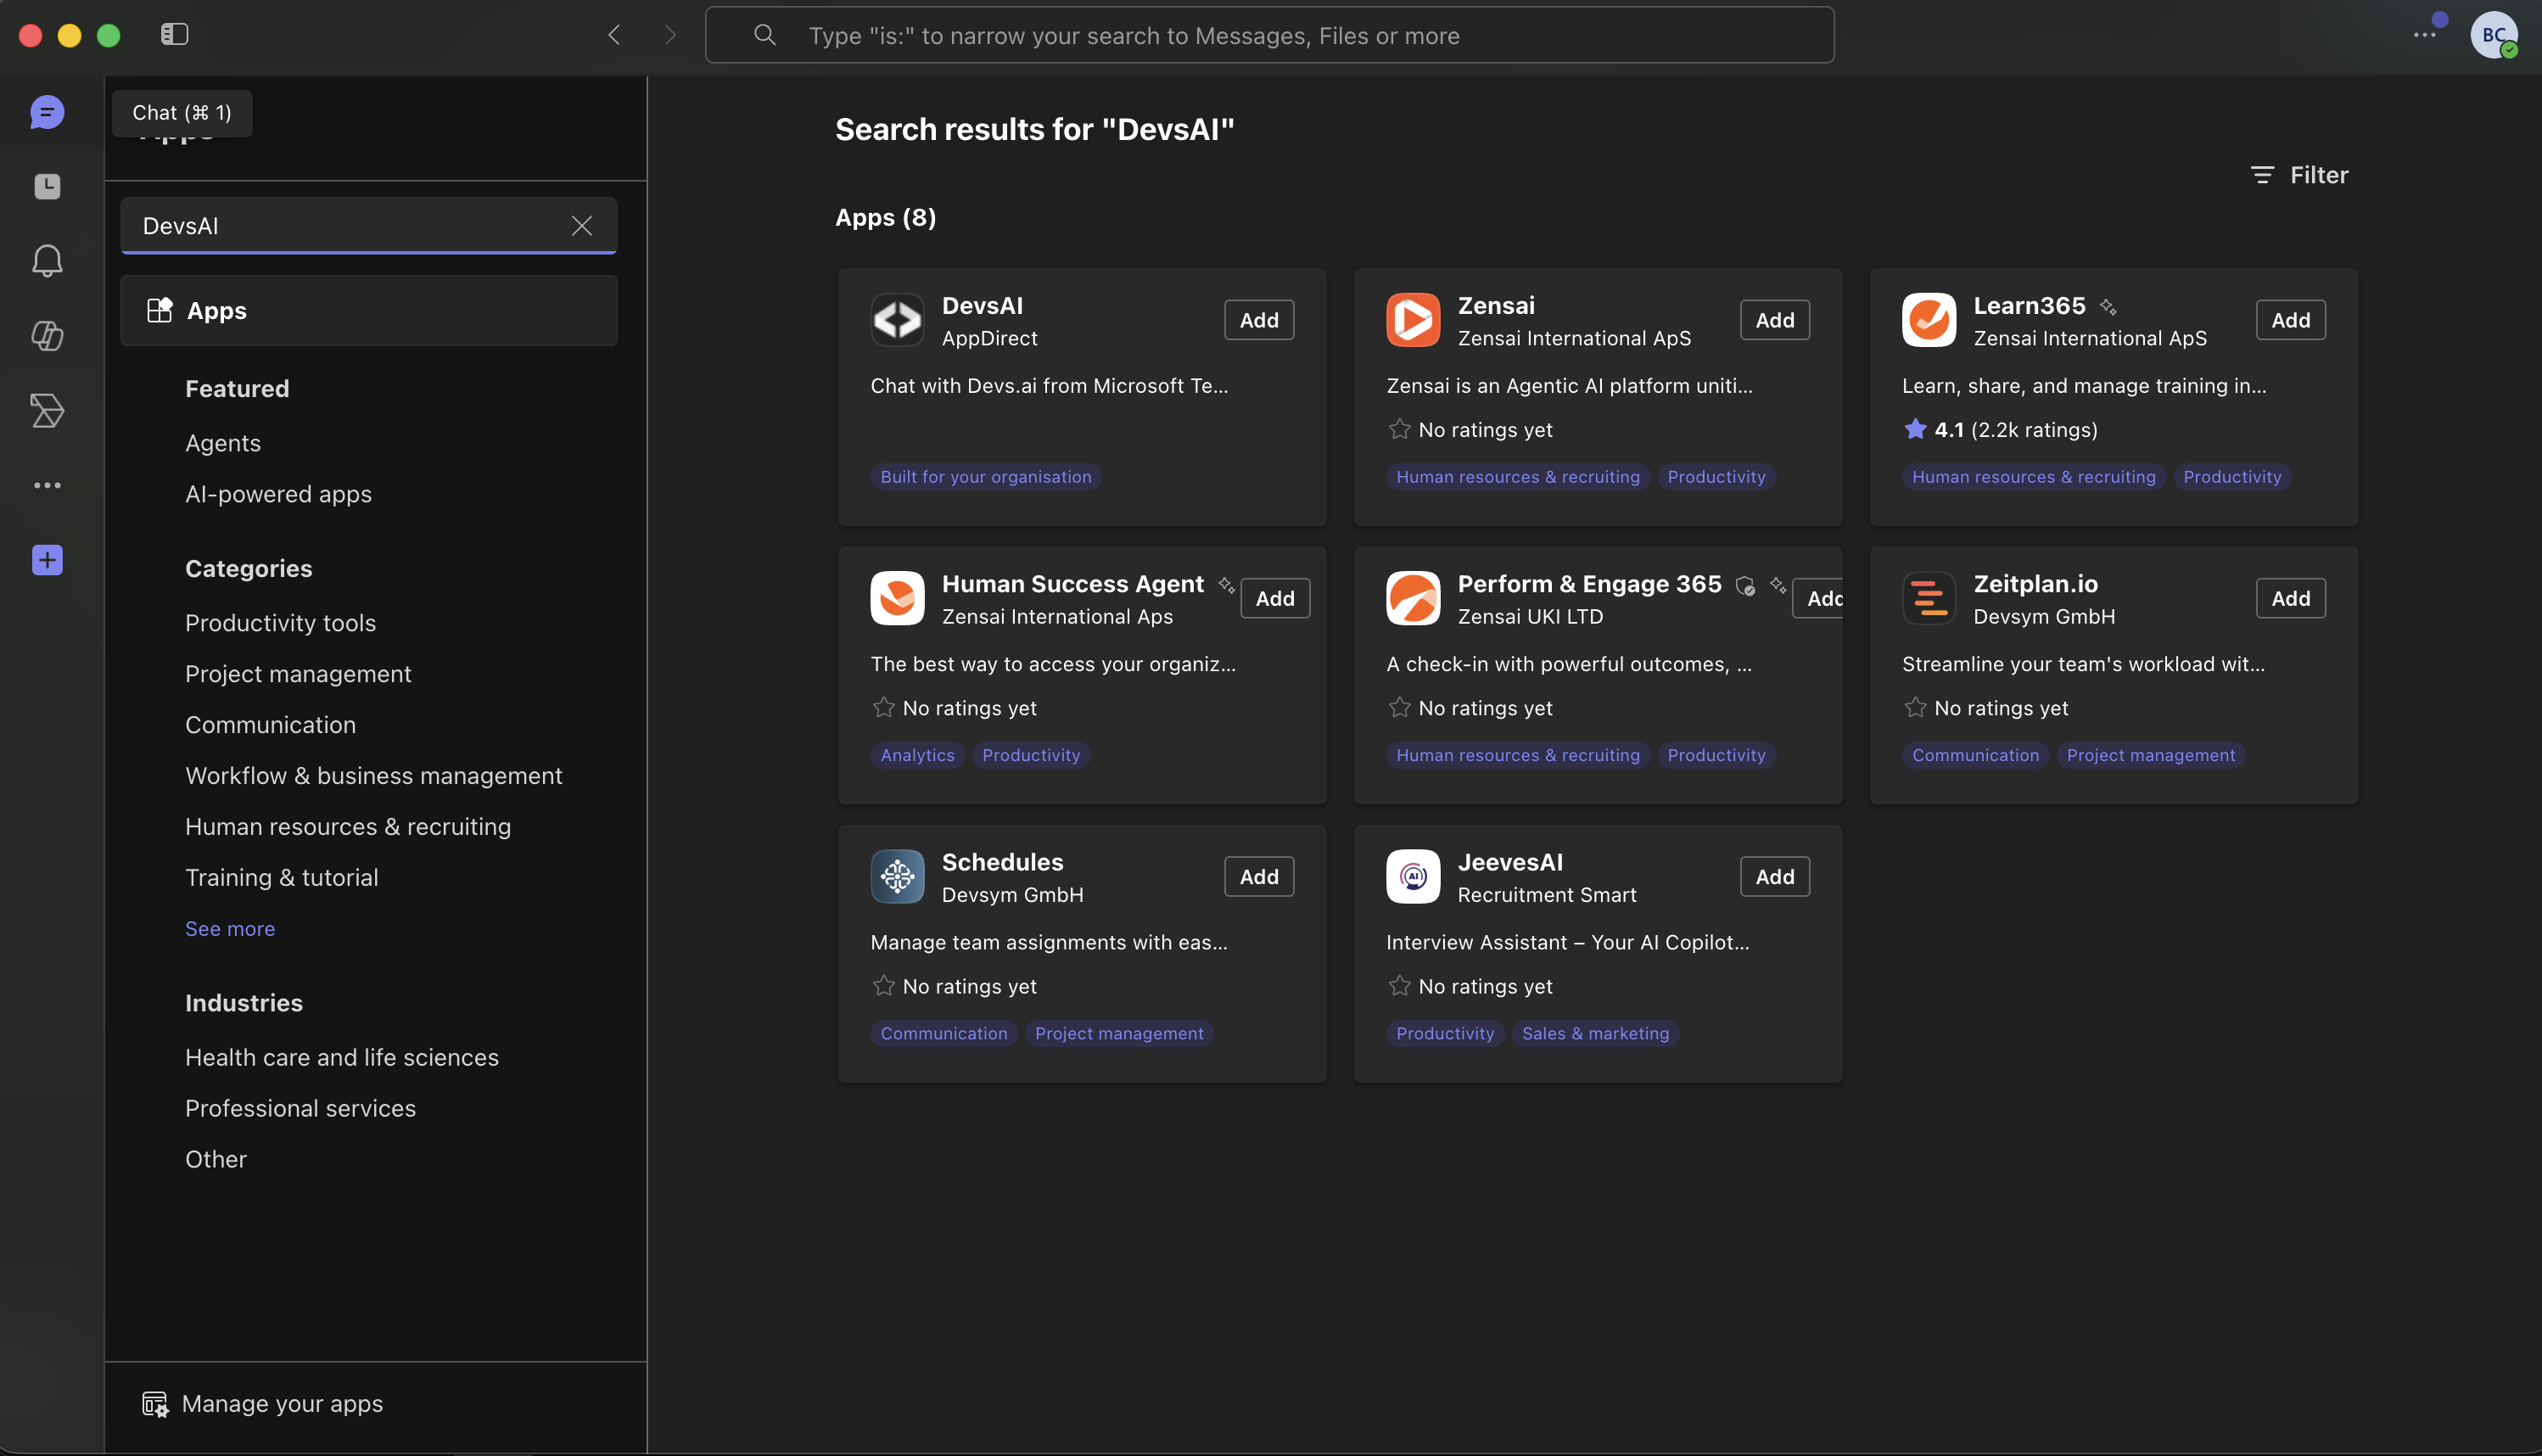
Task: Open the more apps ellipsis in the left rail
Action: [x=47, y=485]
